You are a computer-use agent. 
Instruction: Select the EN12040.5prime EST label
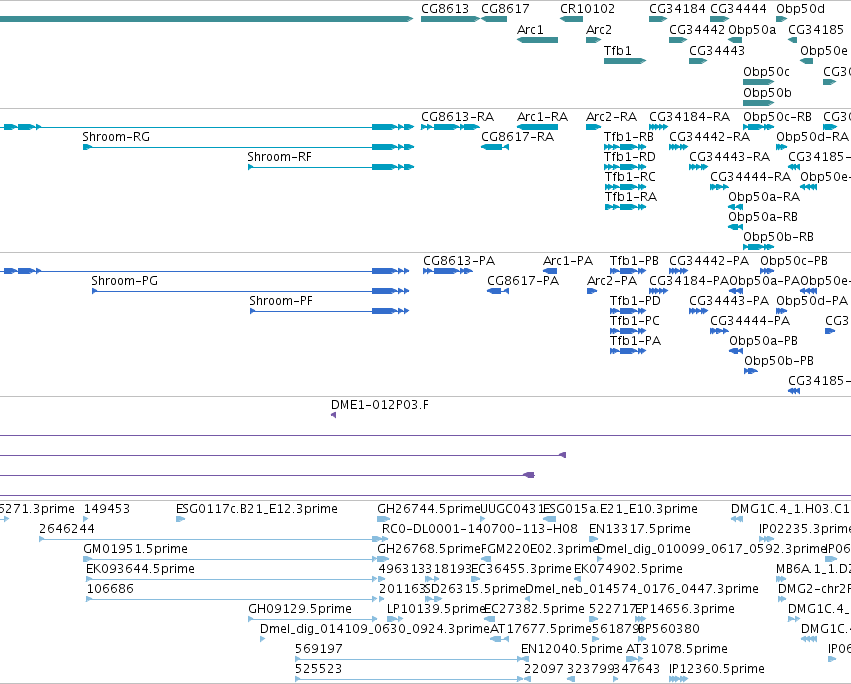pos(571,649)
